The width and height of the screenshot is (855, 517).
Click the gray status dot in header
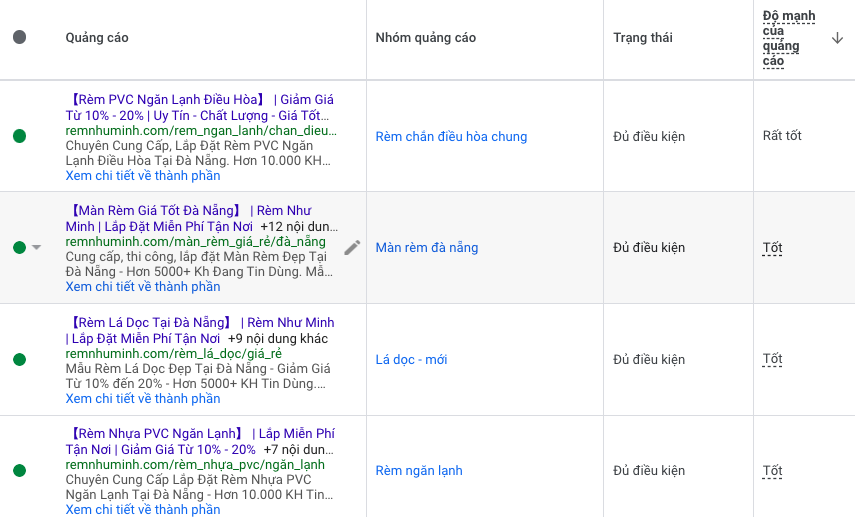pyautogui.click(x=19, y=38)
